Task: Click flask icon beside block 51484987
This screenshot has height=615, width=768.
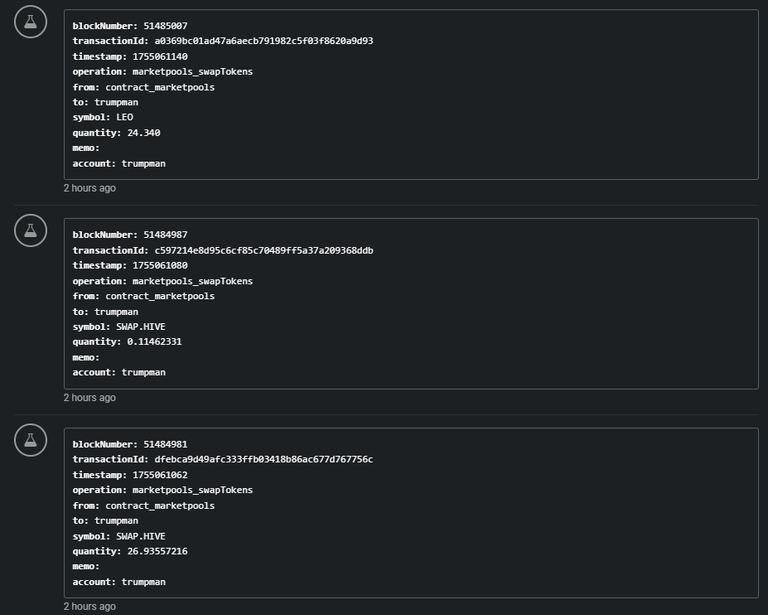Action: coord(30,231)
